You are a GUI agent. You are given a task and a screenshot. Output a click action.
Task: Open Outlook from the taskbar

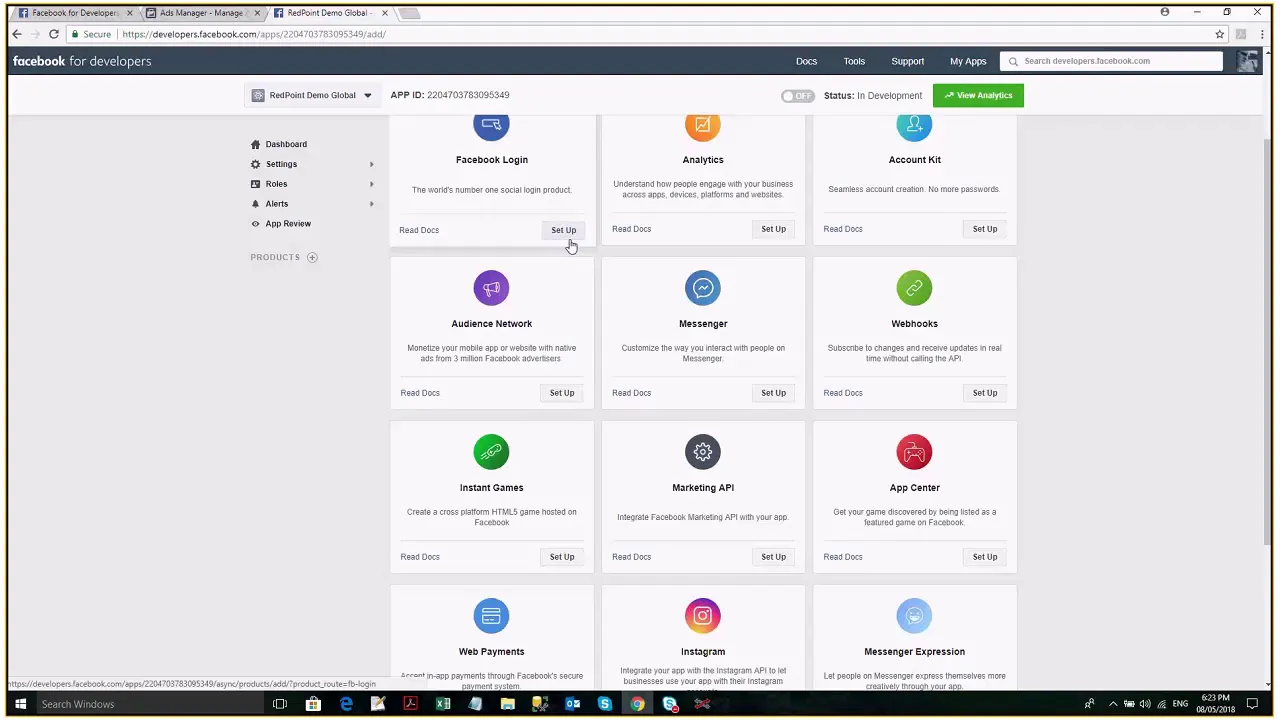tap(572, 704)
